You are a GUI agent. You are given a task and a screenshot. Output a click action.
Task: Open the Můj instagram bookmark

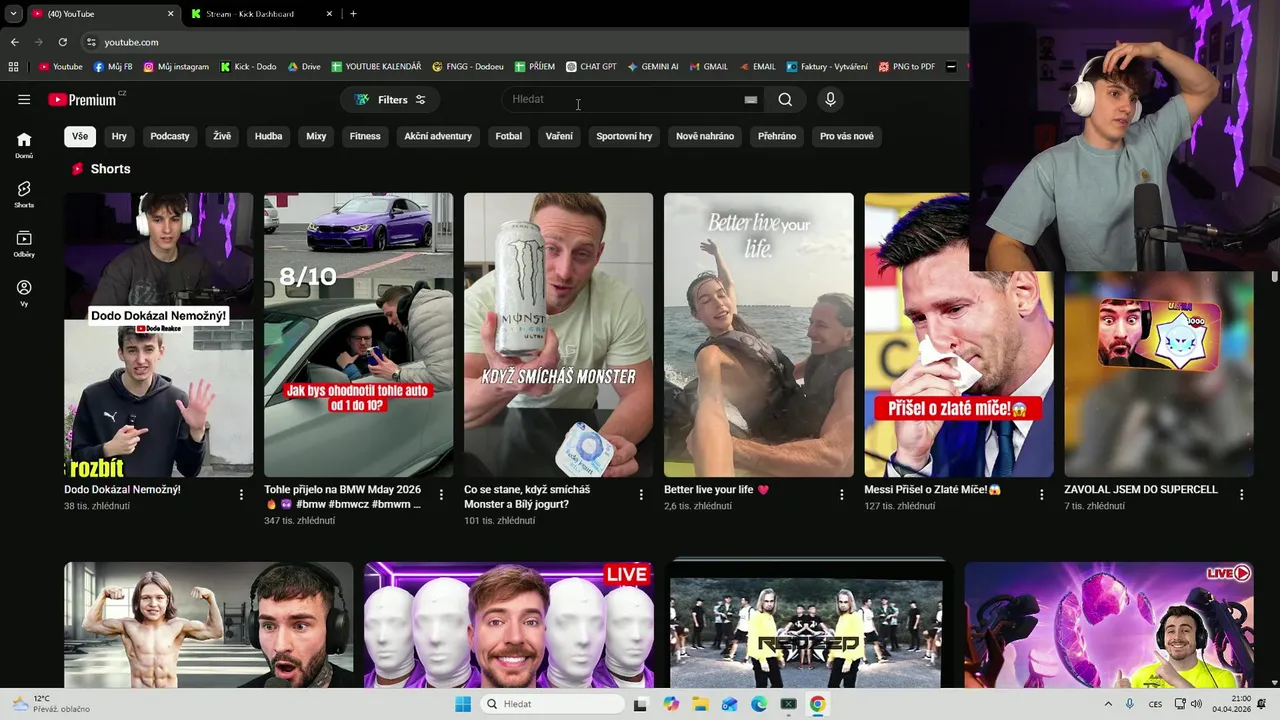pos(177,67)
